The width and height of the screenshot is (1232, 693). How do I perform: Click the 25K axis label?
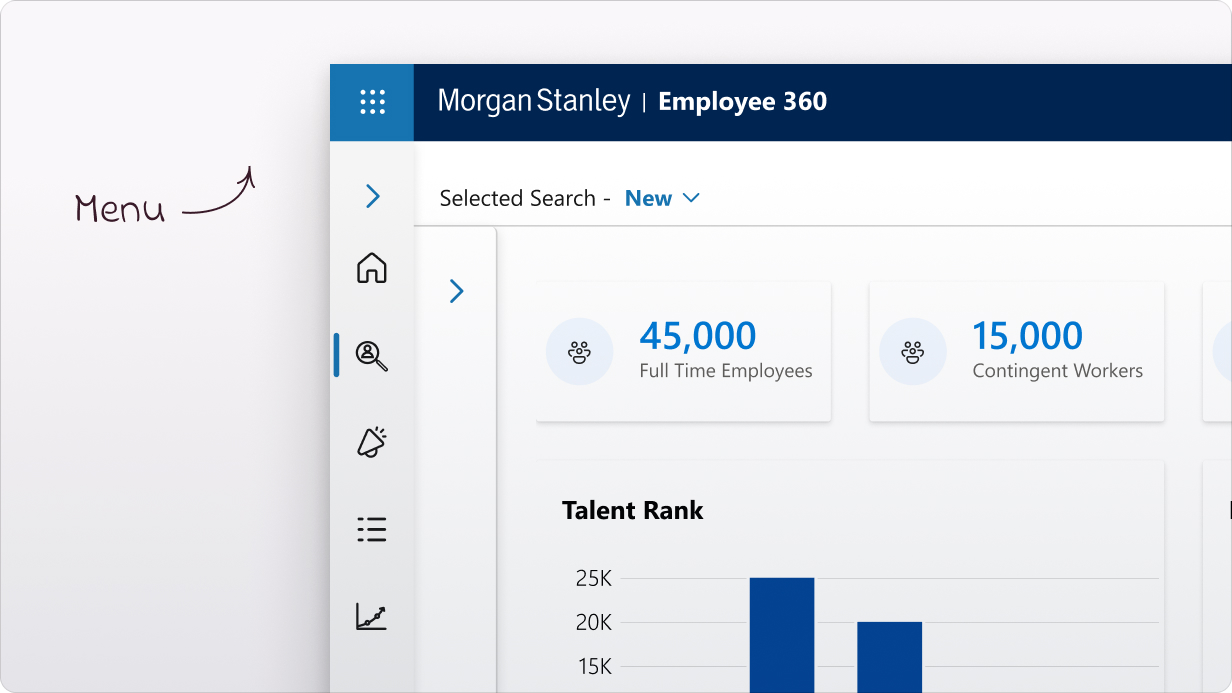coord(594,579)
